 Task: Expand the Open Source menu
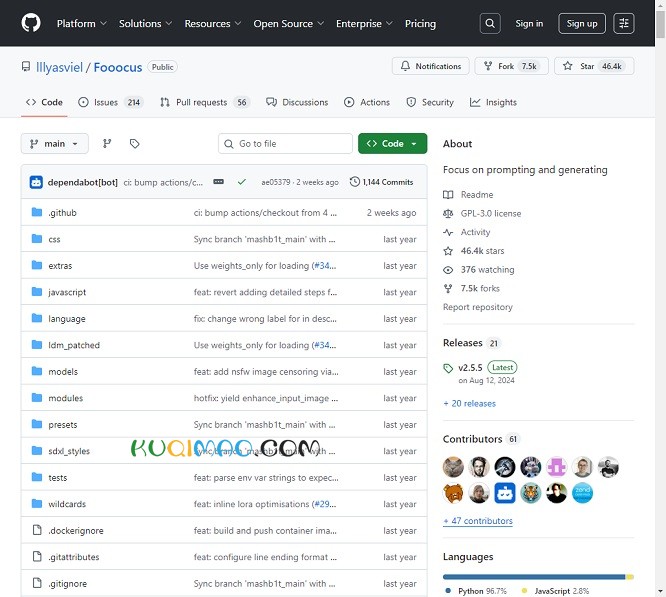(289, 23)
